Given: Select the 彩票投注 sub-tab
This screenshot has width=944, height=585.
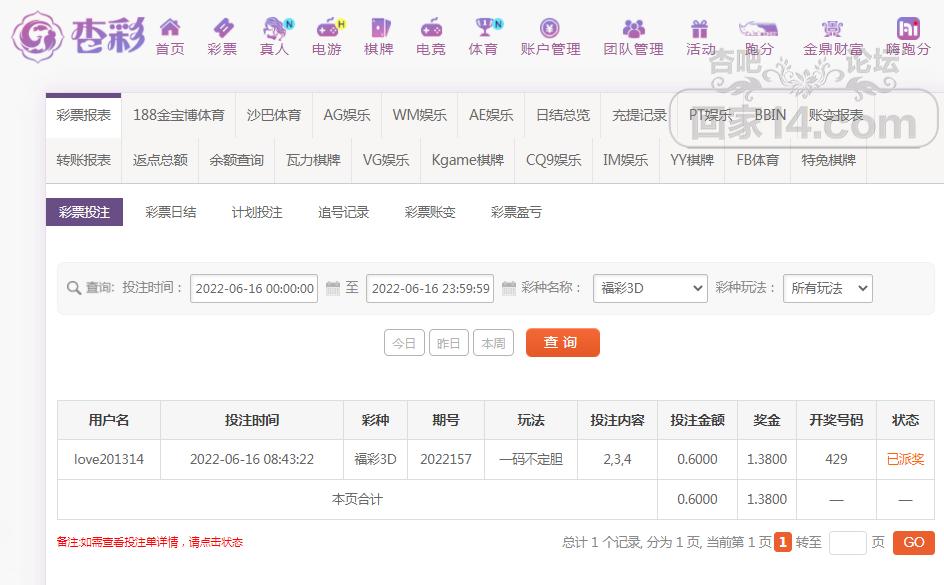Looking at the screenshot, I should point(84,212).
